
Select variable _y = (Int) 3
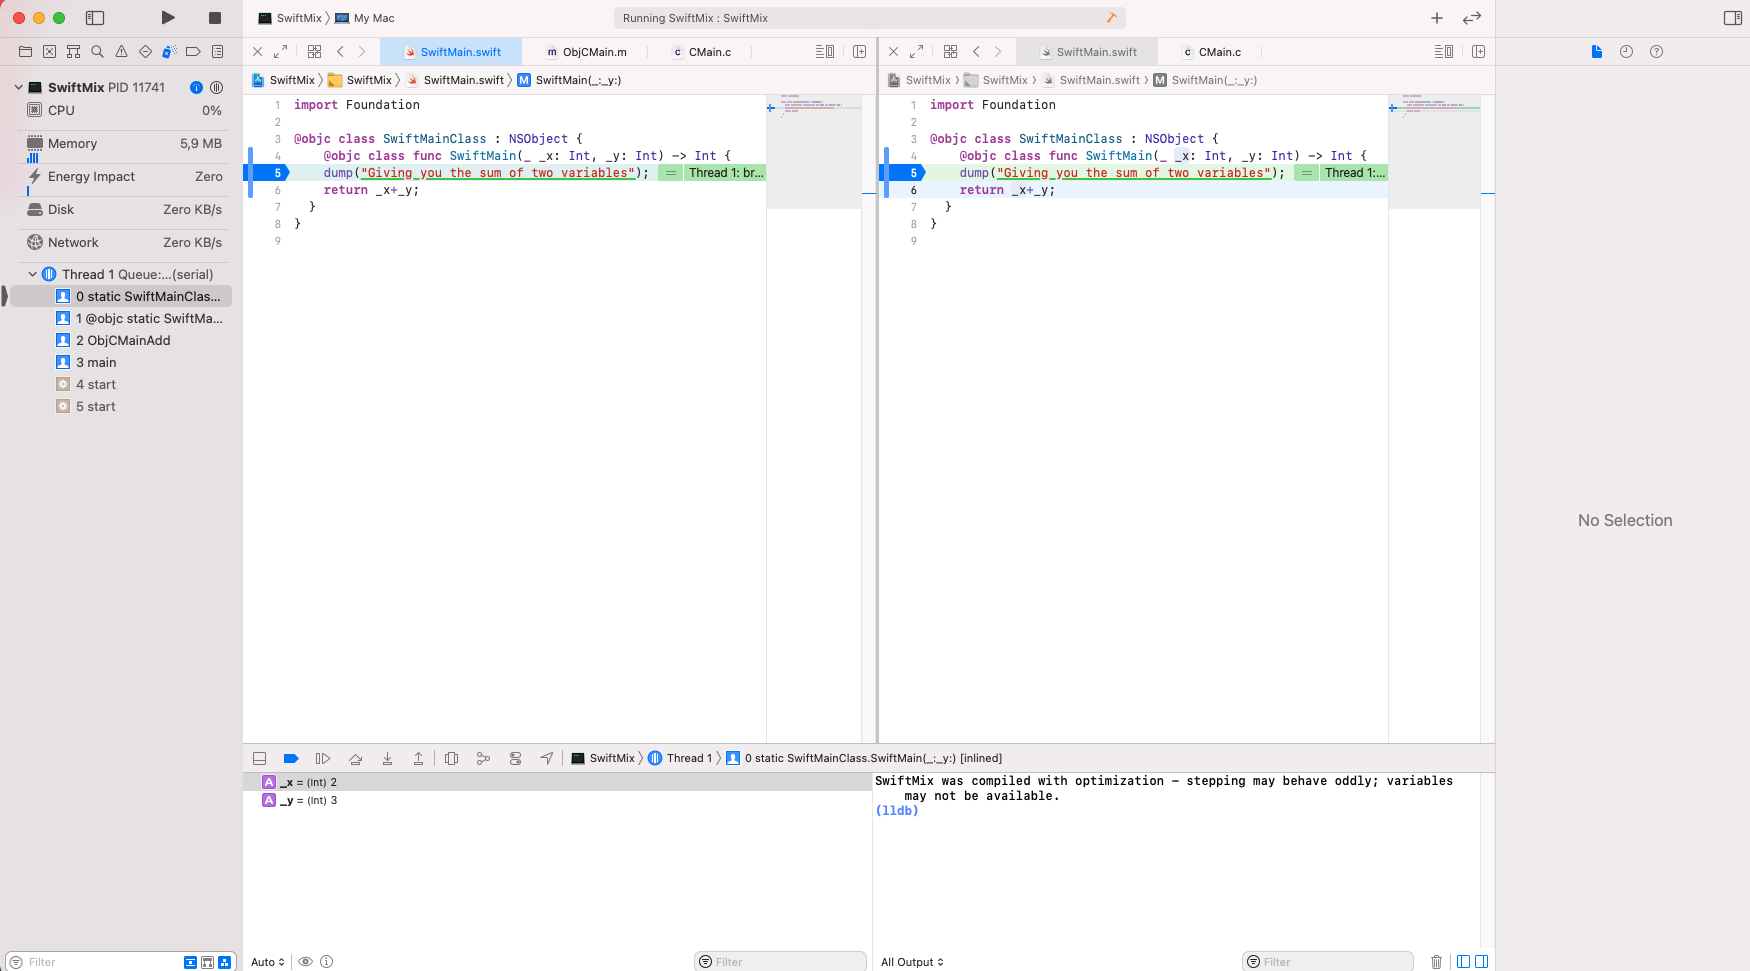pyautogui.click(x=558, y=800)
